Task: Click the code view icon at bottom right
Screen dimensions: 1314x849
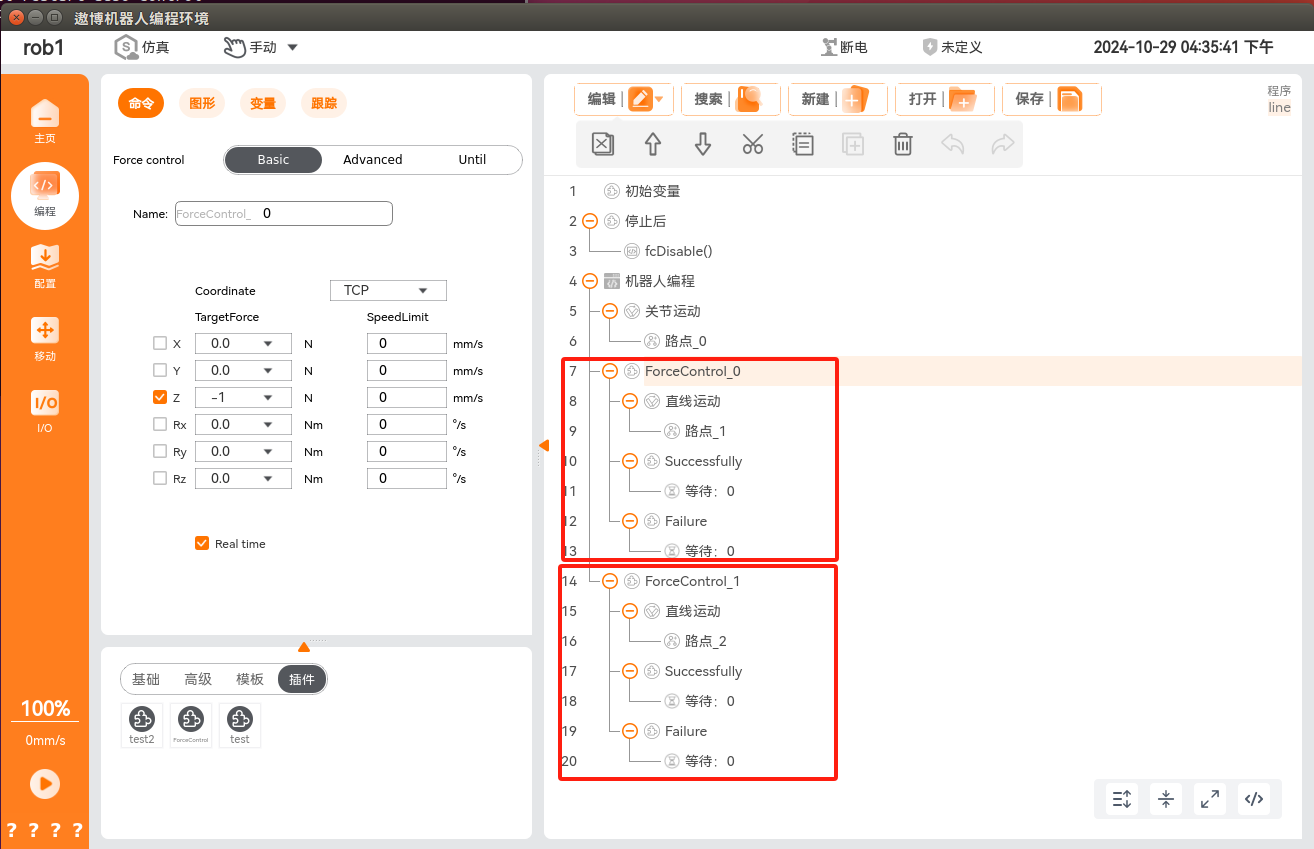Action: point(1253,799)
